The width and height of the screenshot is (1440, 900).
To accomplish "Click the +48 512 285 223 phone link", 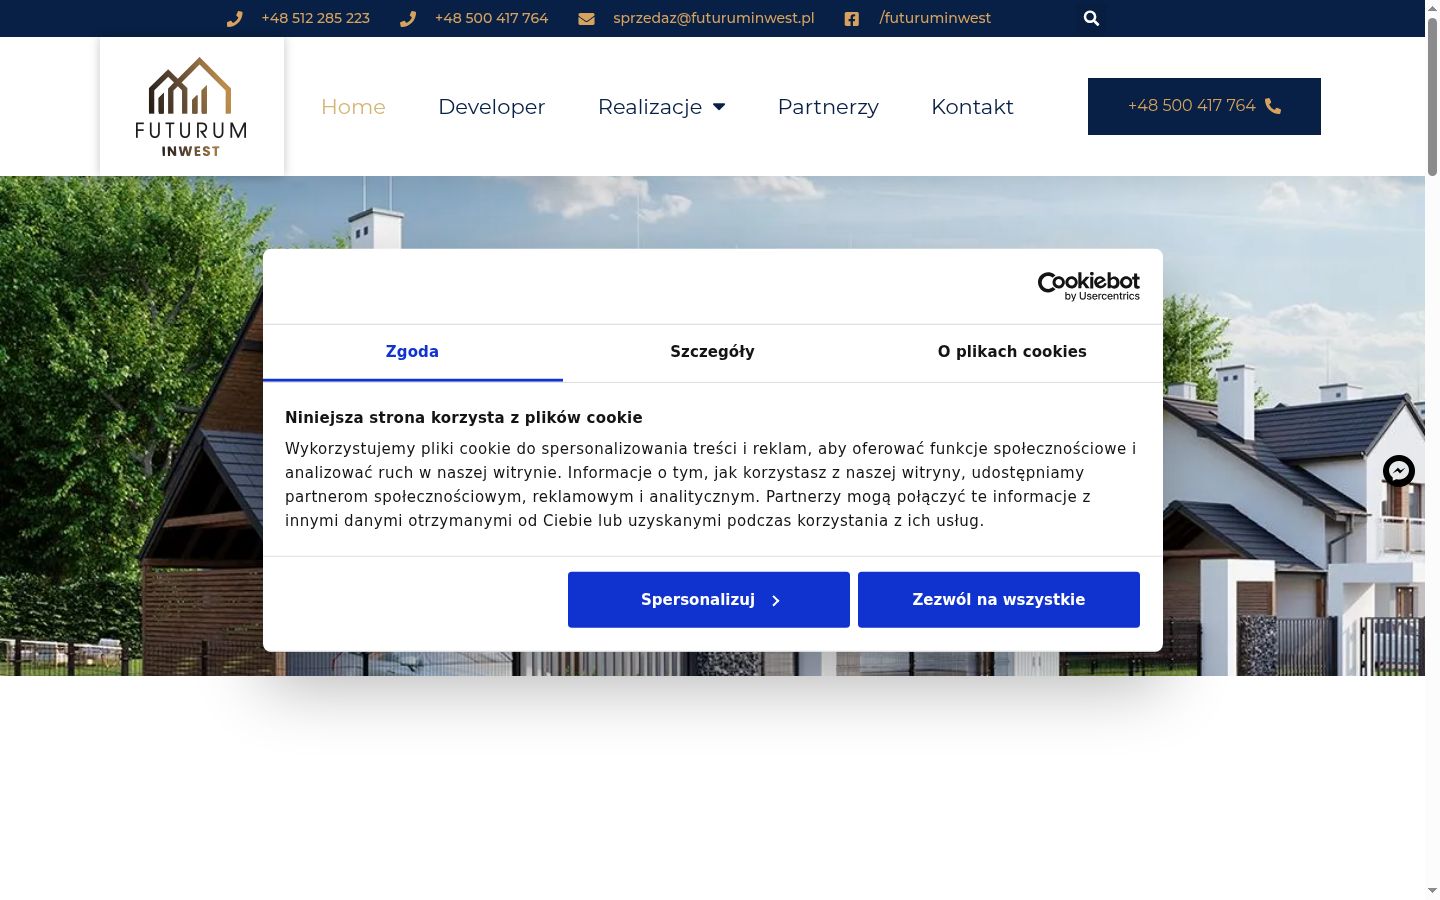I will 315,18.
